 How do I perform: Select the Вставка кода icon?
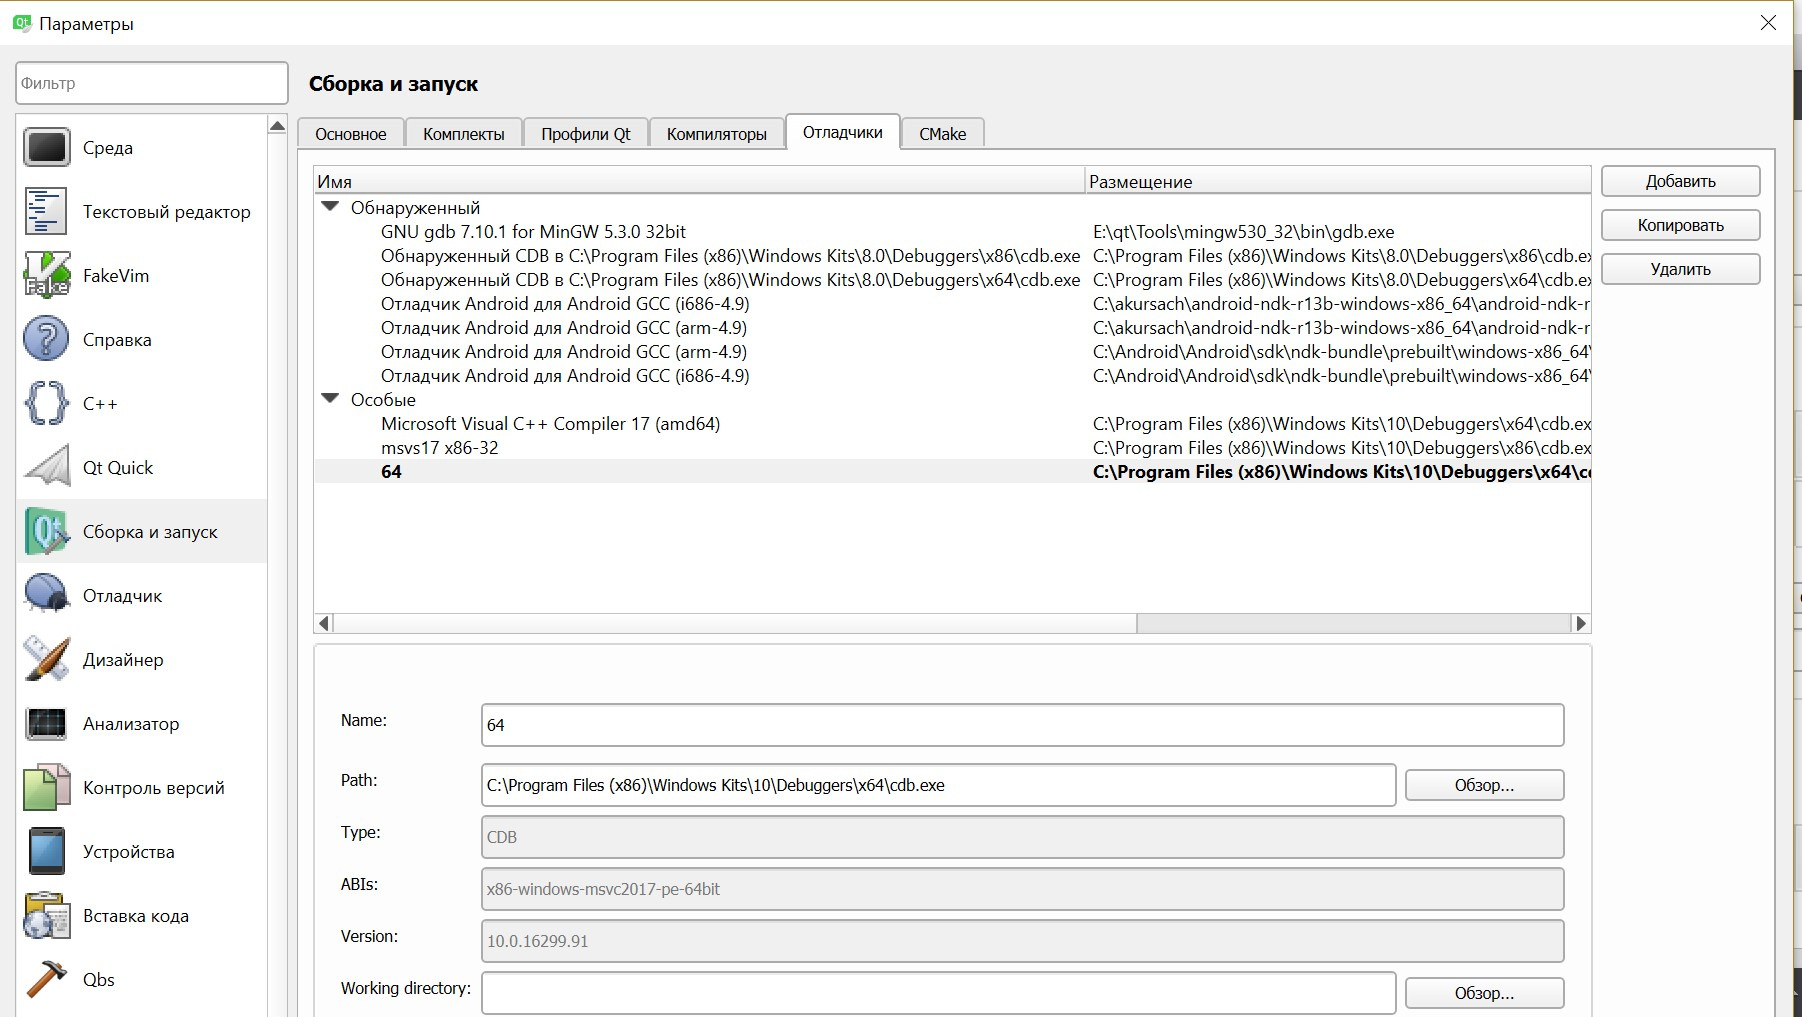(47, 916)
